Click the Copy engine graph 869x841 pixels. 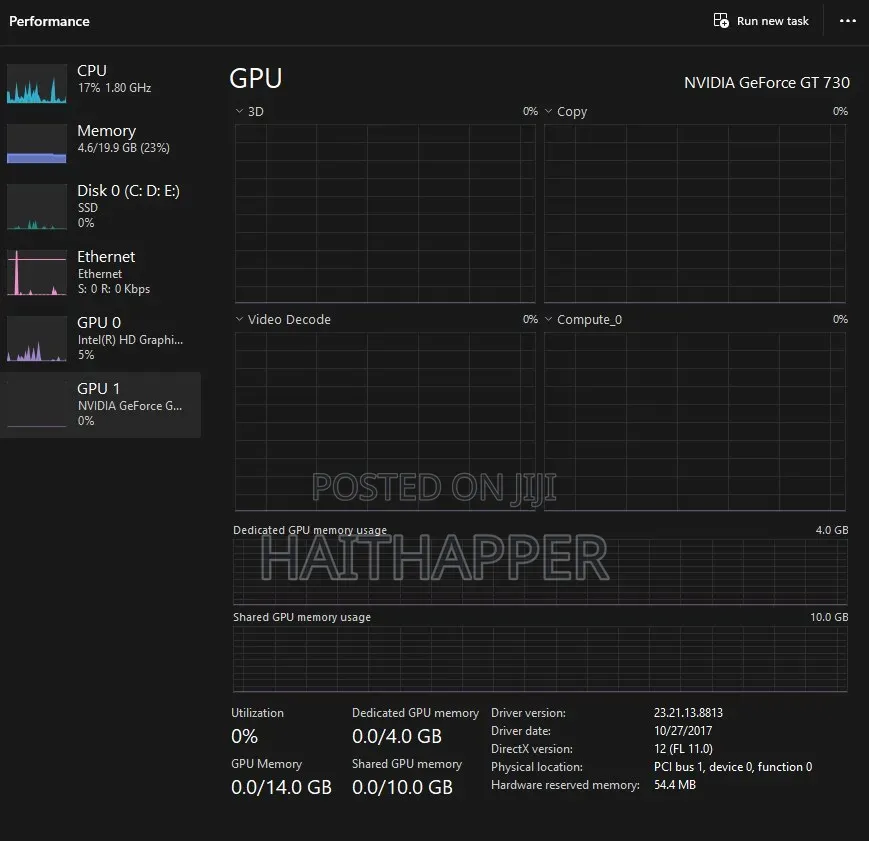tap(695, 213)
